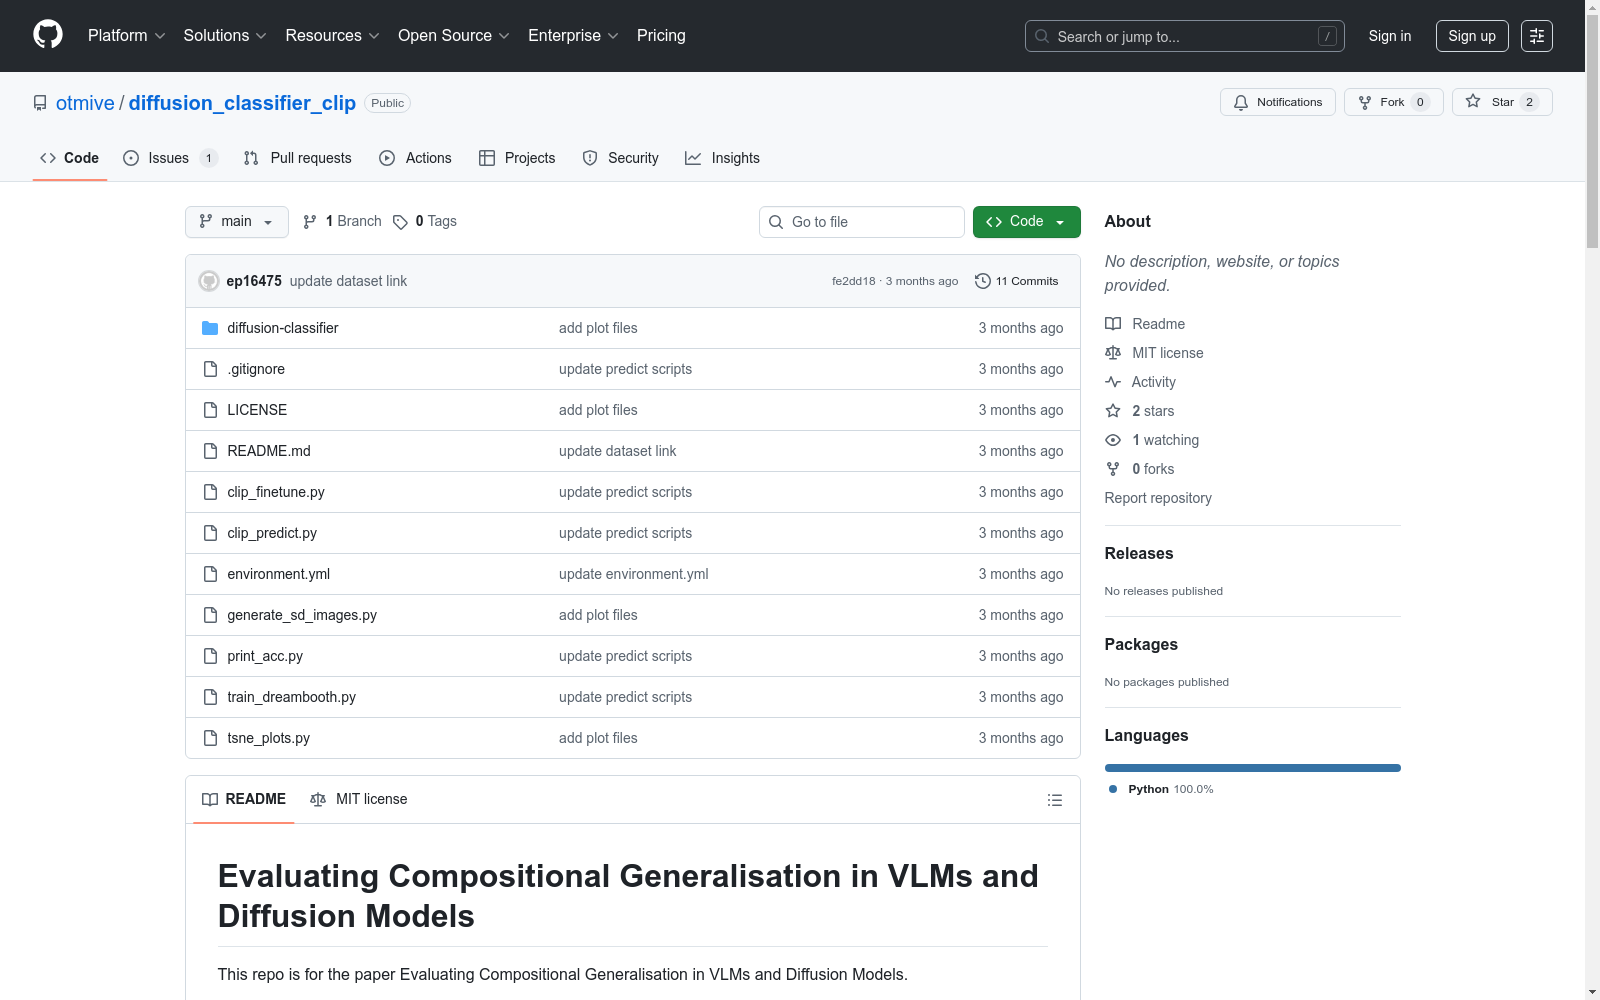Viewport: 1600px width, 1000px height.
Task: Click the Python language progress bar
Action: click(x=1252, y=768)
